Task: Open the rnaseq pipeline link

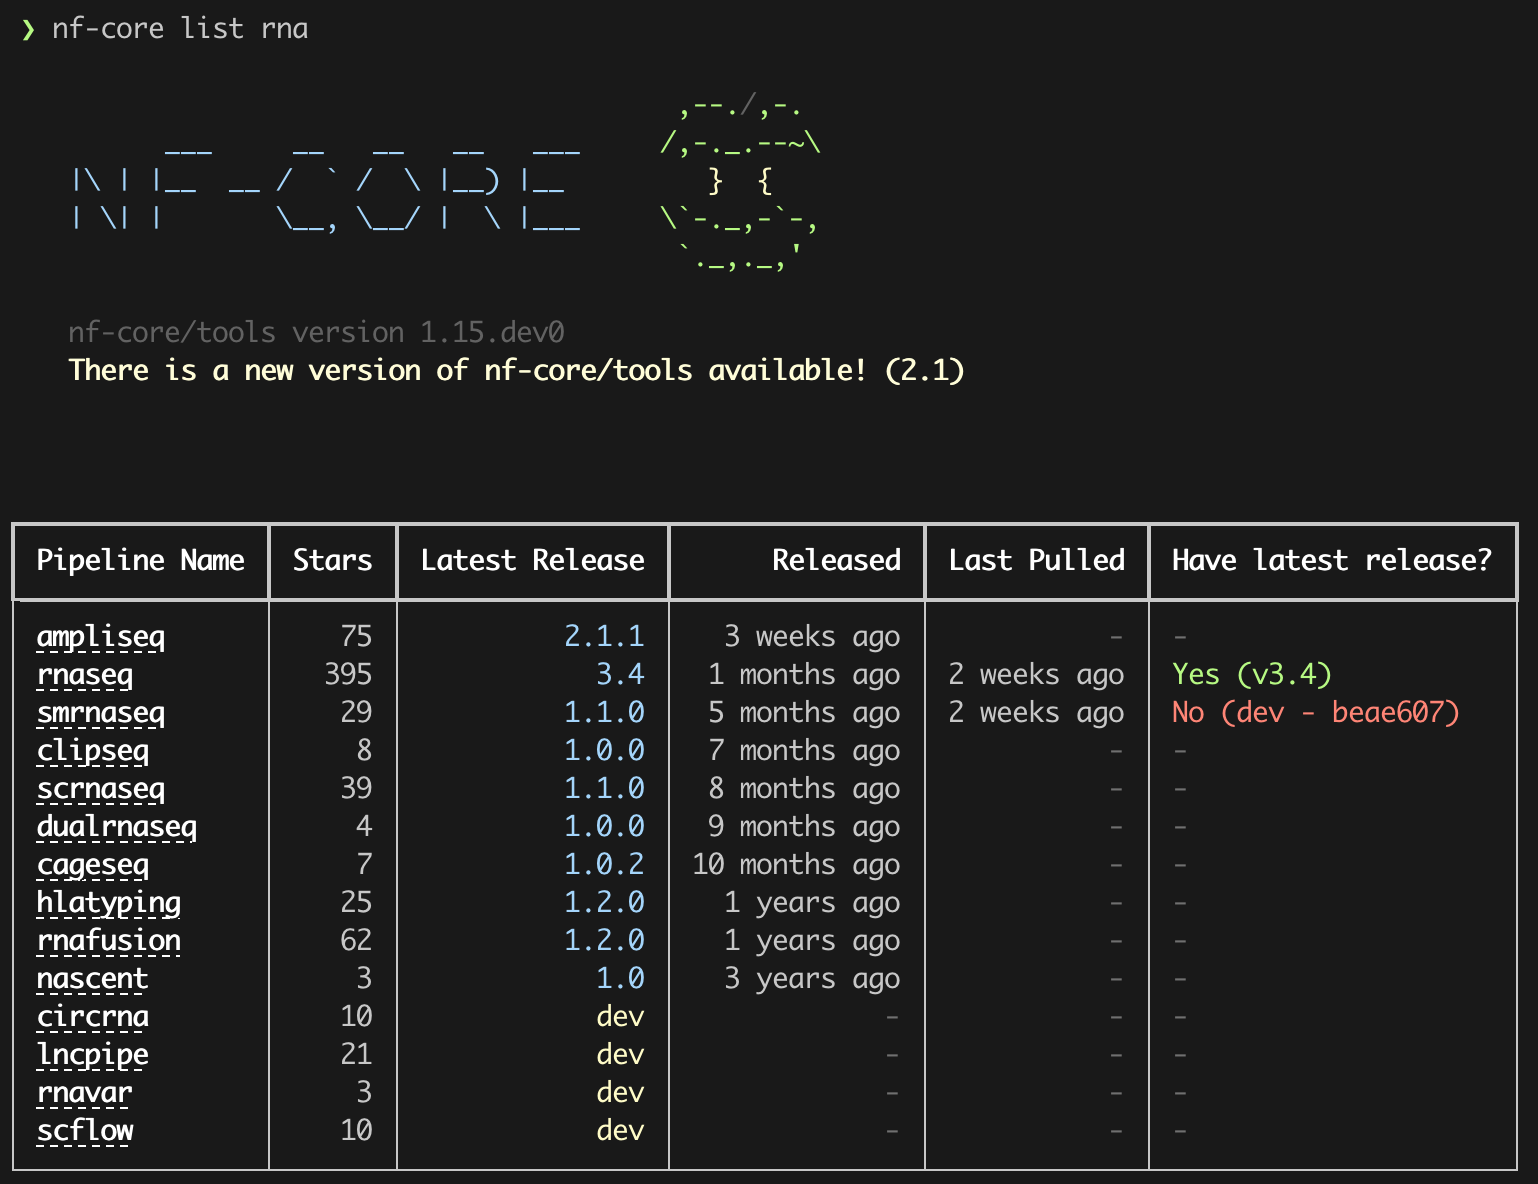Action: [84, 674]
